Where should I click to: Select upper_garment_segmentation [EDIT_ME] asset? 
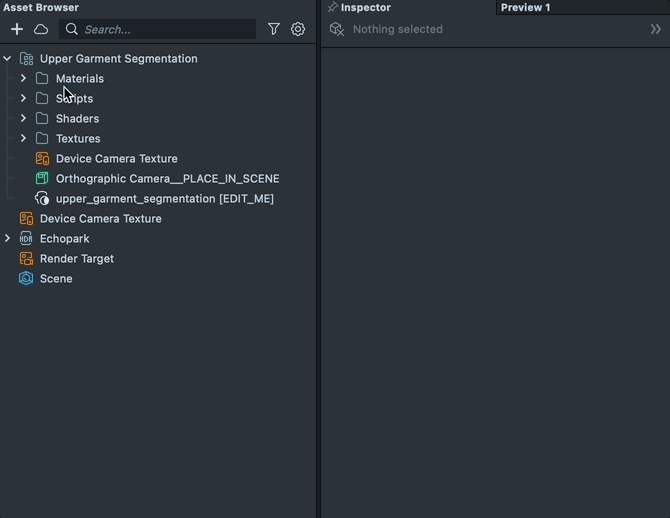coord(164,199)
